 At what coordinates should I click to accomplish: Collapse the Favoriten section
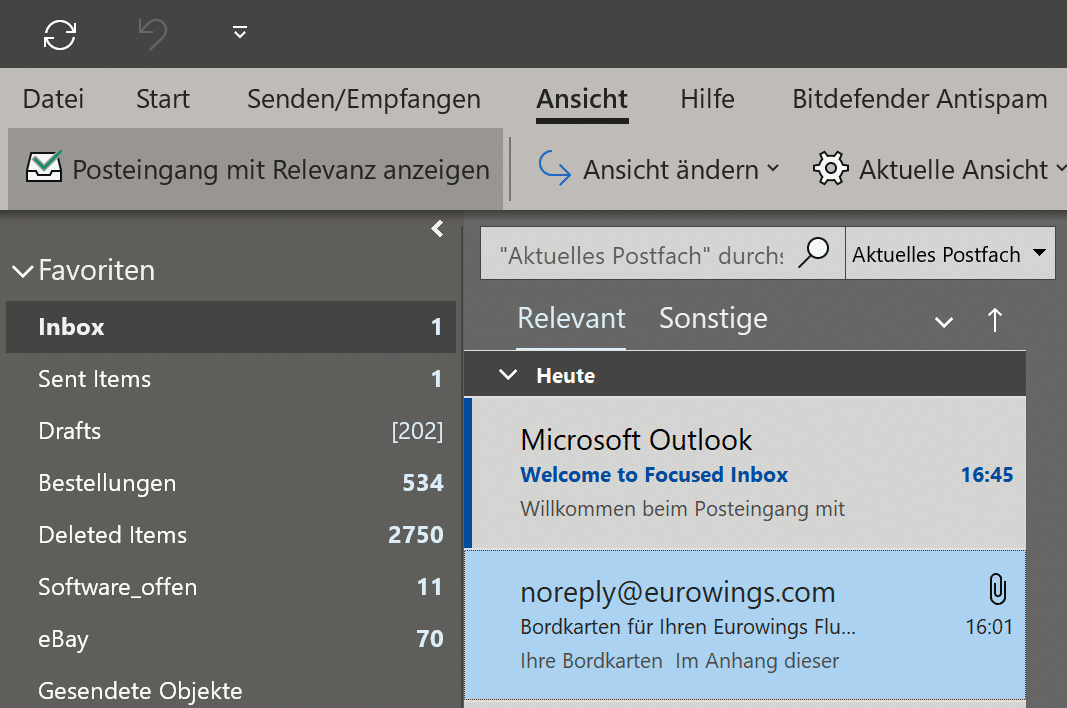tap(23, 272)
